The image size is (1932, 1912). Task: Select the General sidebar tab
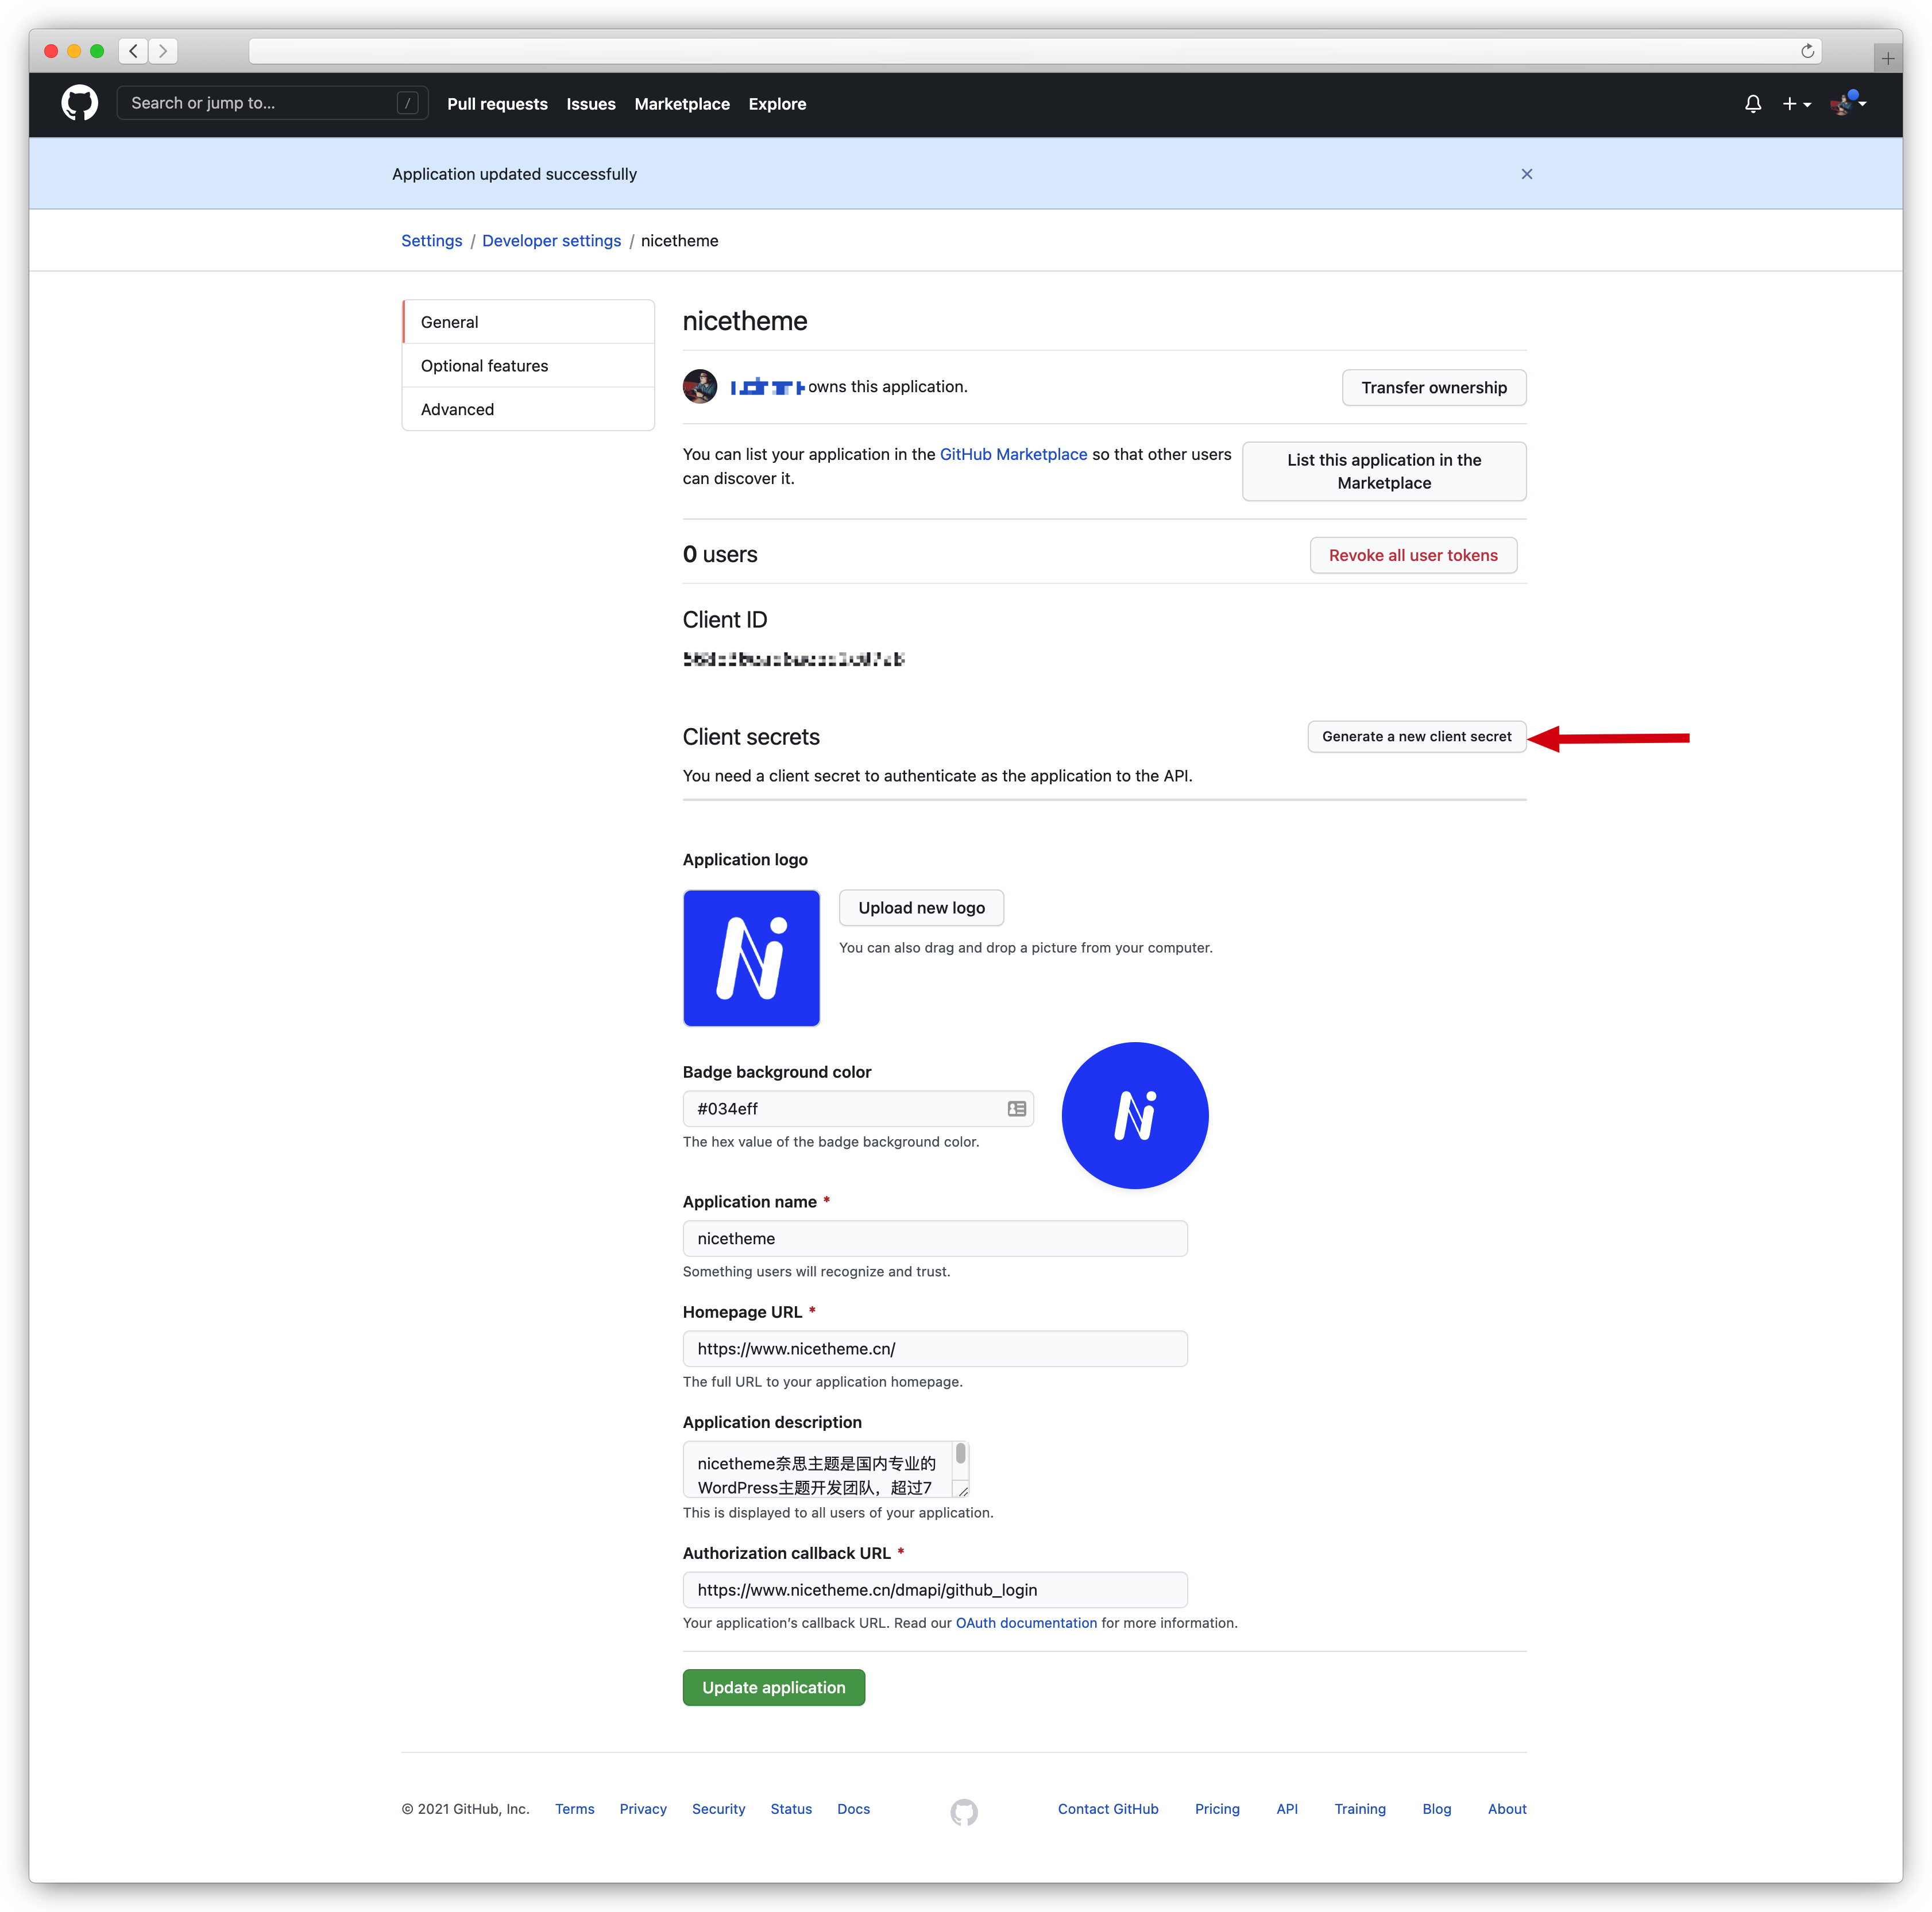point(528,322)
